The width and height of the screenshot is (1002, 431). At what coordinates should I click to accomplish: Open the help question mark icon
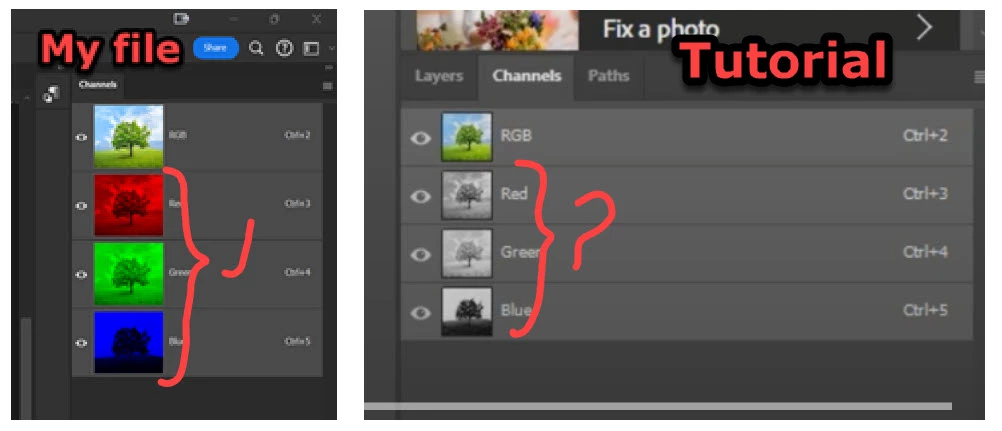click(x=284, y=49)
